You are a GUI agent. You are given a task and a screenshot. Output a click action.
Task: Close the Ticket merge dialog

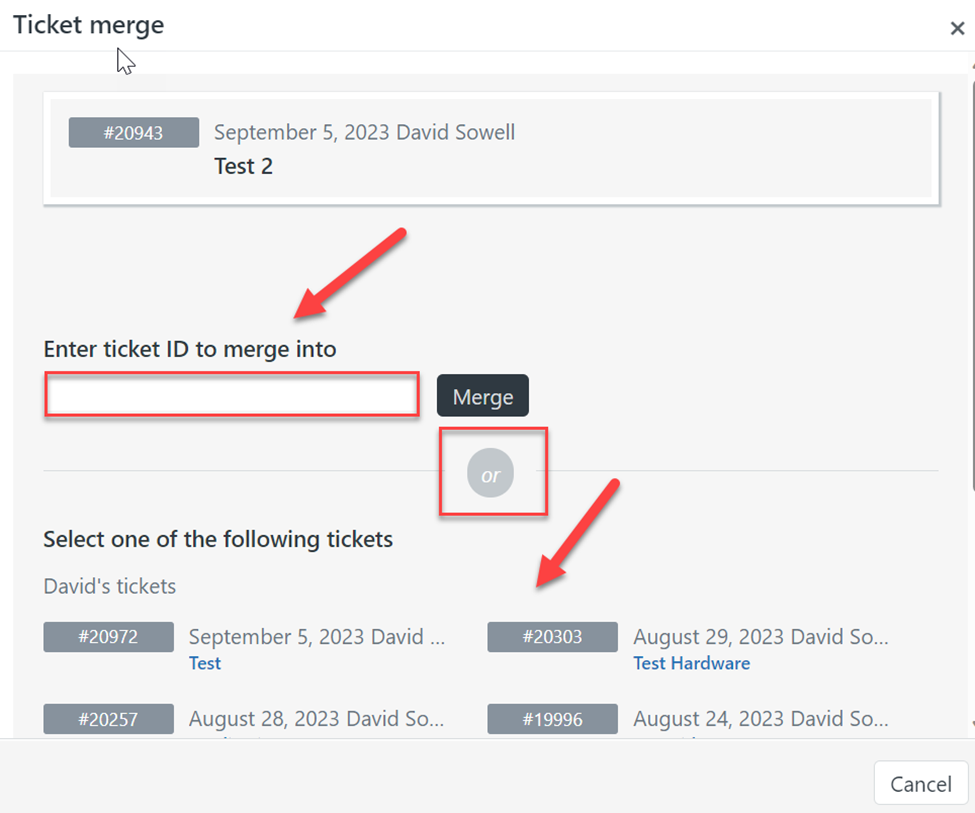[x=956, y=28]
